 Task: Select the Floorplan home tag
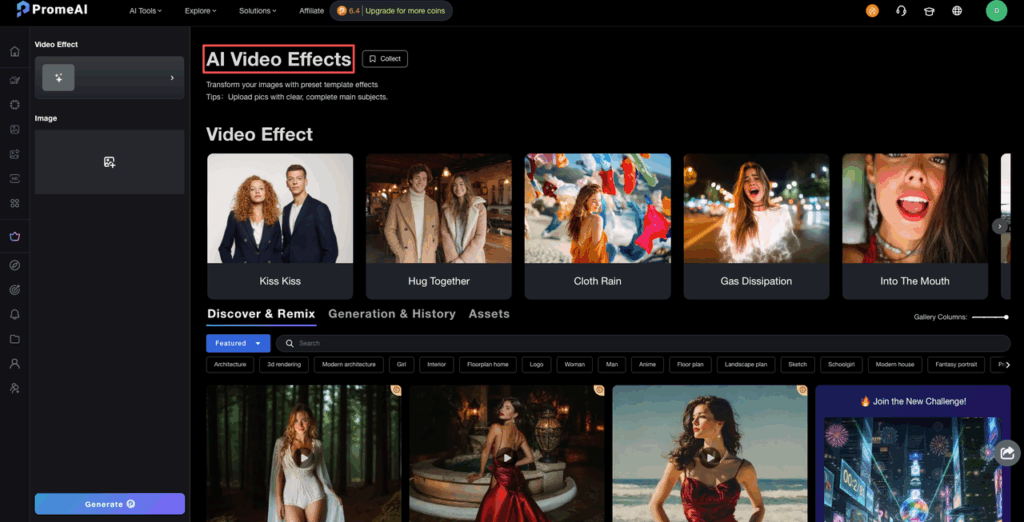tap(488, 365)
